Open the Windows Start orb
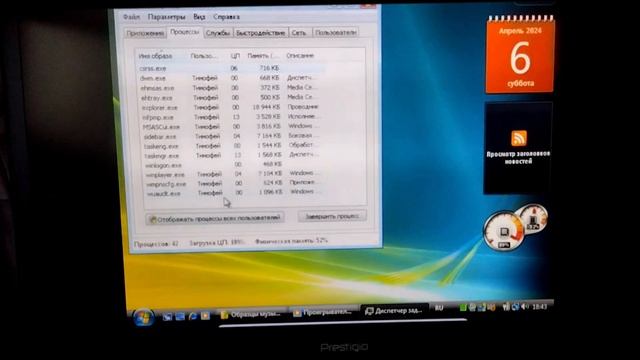640x360 pixels. pos(143,317)
